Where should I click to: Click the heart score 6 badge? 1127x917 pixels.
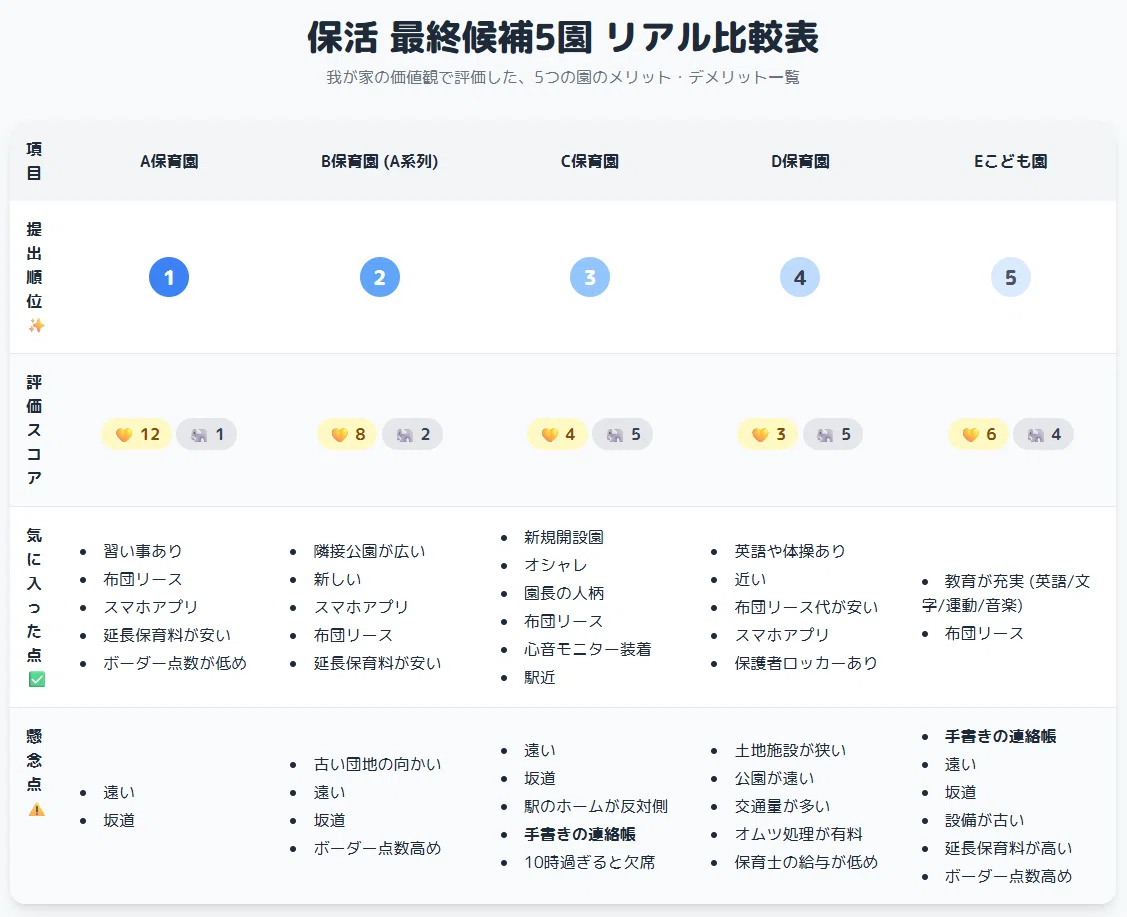click(978, 434)
